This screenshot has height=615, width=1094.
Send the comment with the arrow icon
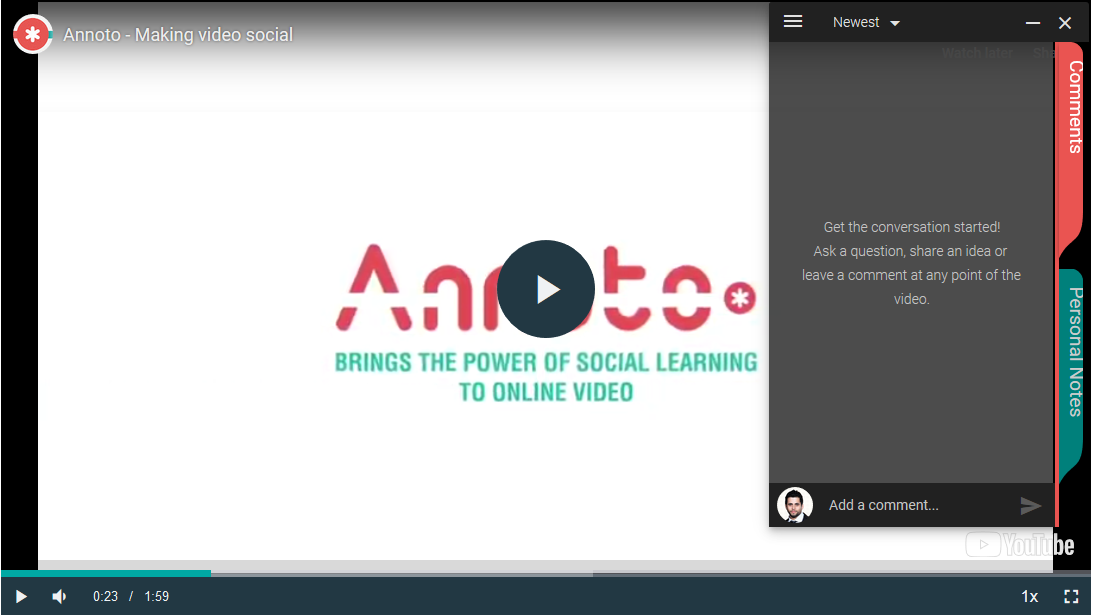pyautogui.click(x=1031, y=505)
